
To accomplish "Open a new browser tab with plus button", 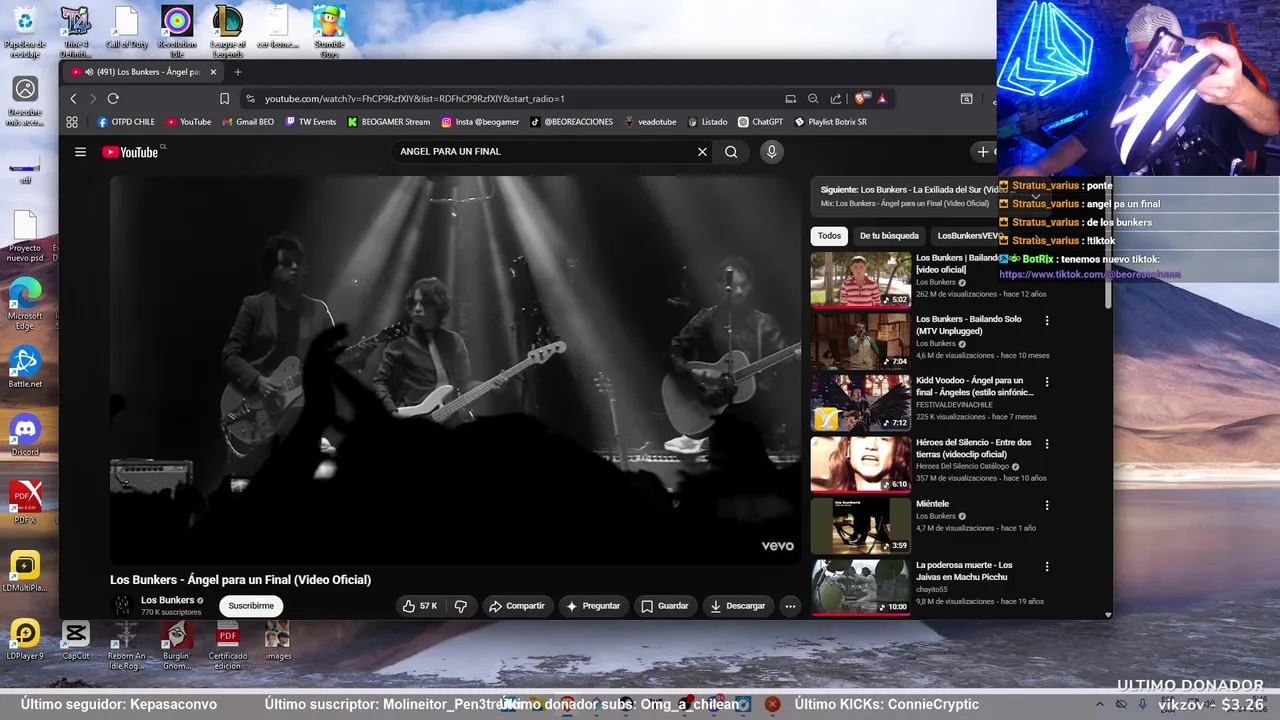I will [x=237, y=72].
